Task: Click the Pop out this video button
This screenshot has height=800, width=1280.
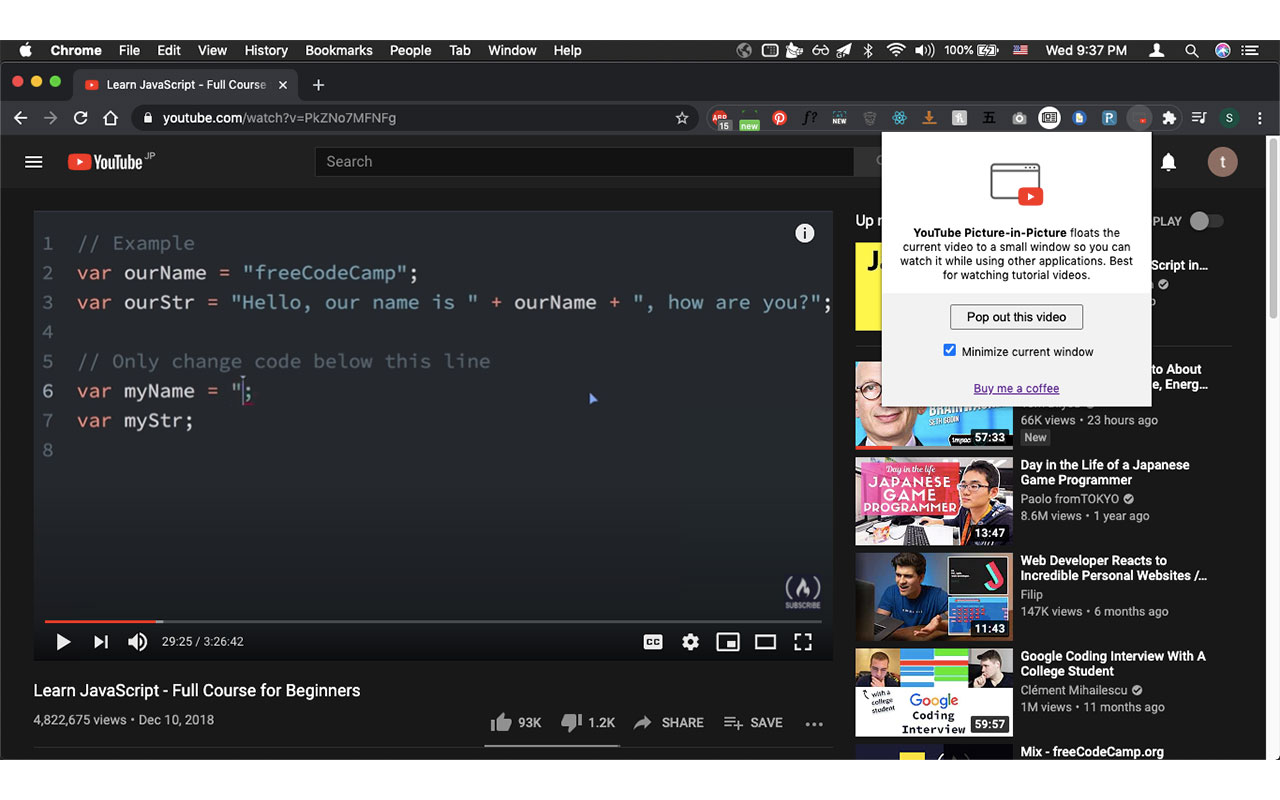Action: 1016,316
